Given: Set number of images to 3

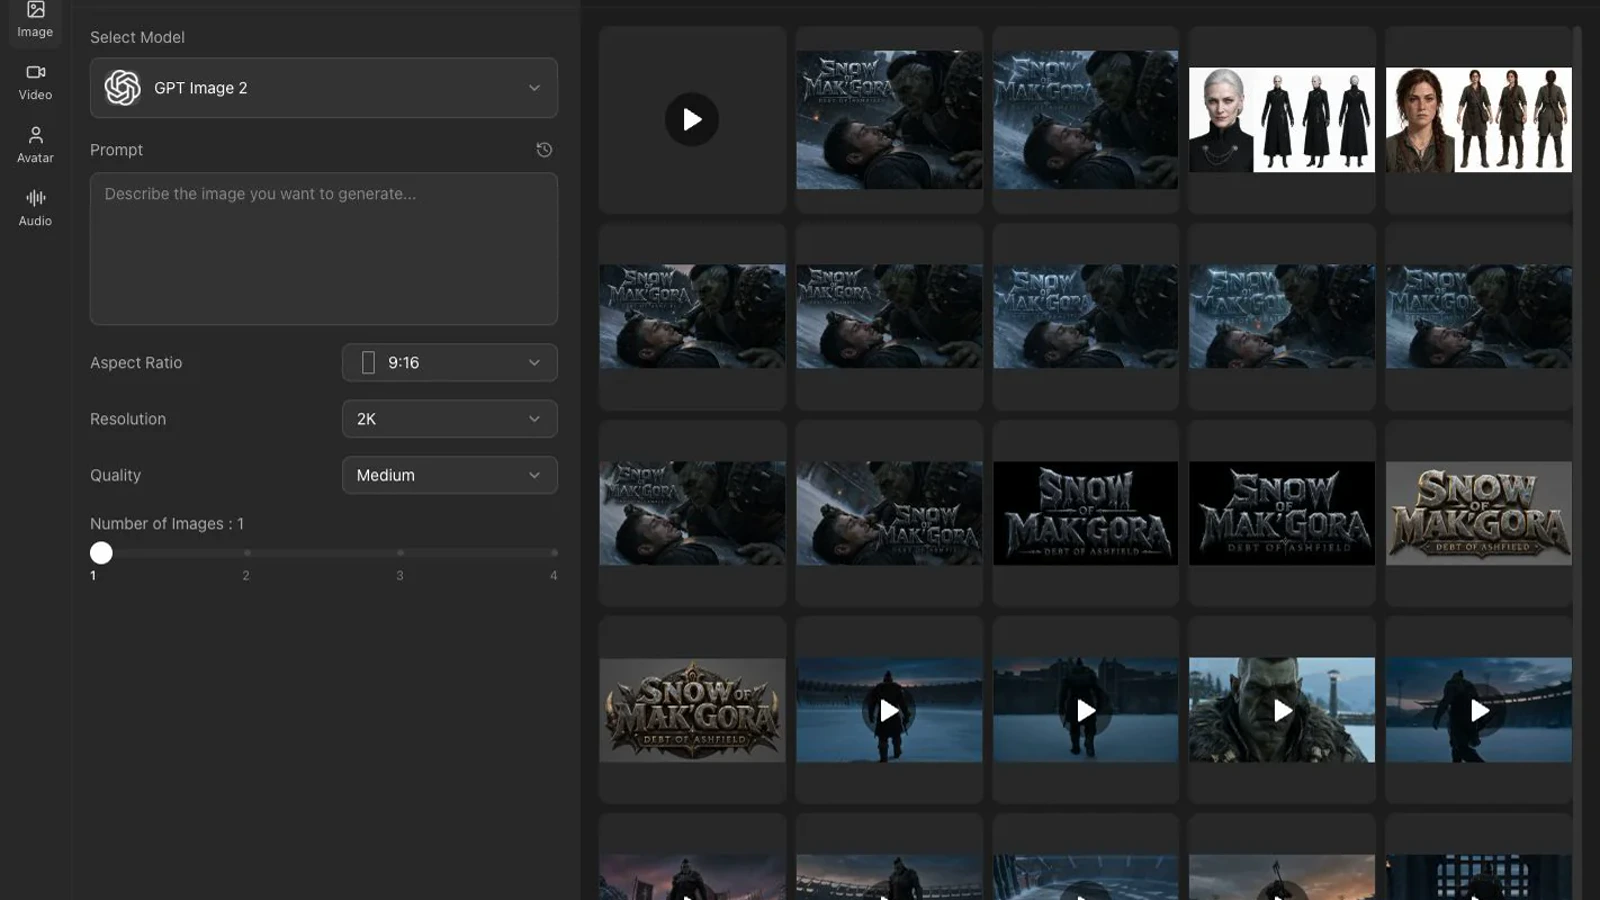Looking at the screenshot, I should tap(400, 553).
